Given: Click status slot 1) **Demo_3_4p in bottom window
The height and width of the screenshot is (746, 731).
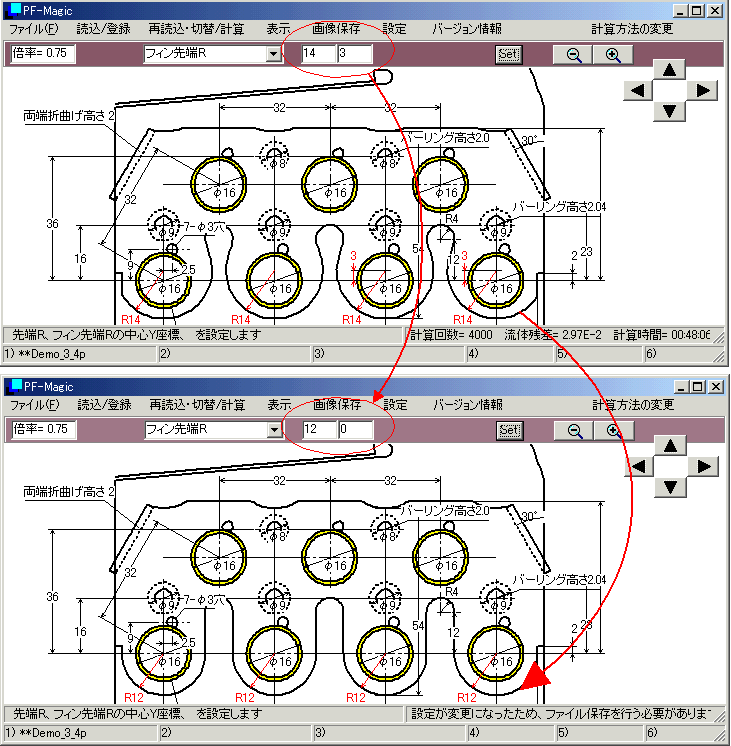Looking at the screenshot, I should (x=79, y=733).
